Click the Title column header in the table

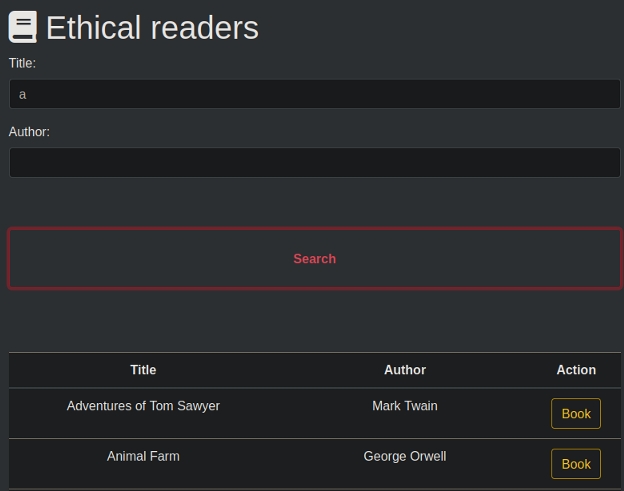click(x=143, y=370)
